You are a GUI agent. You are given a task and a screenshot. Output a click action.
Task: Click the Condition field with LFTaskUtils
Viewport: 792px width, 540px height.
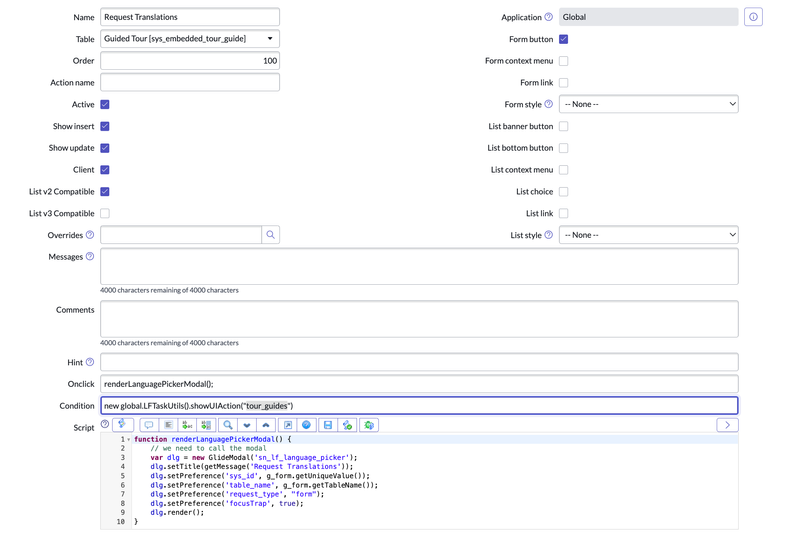(x=419, y=406)
